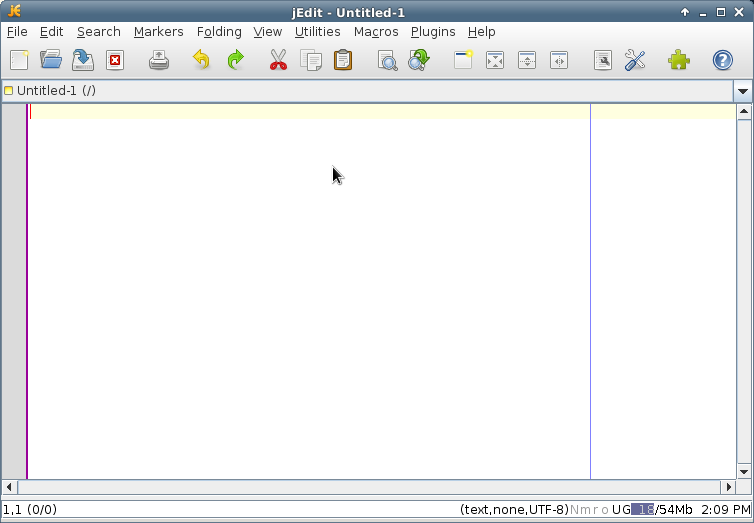This screenshot has height=523, width=754.
Task: Open global options wrench icon
Action: point(635,61)
